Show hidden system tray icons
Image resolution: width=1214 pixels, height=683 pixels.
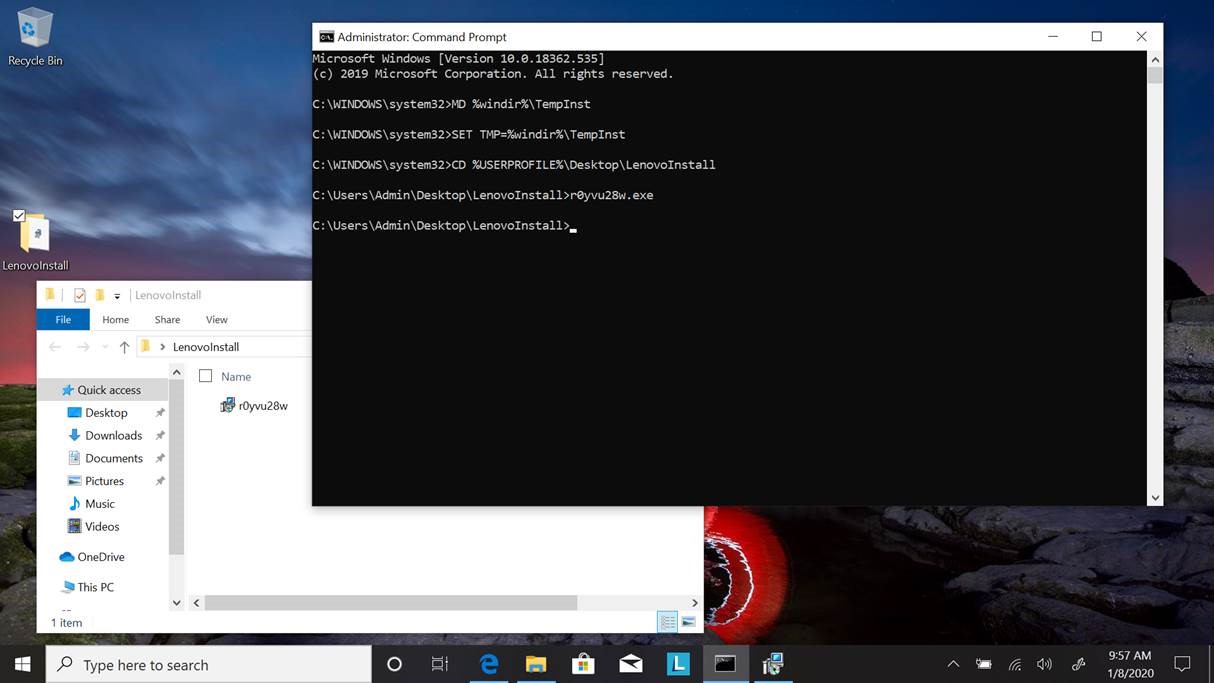click(953, 664)
